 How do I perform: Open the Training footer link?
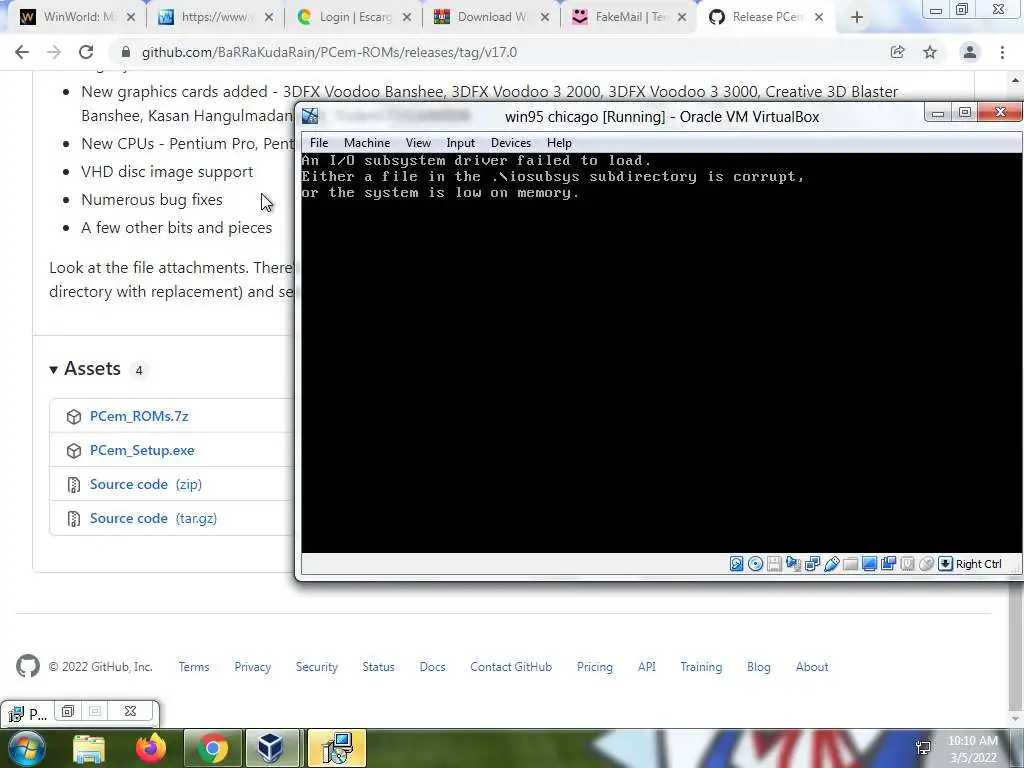pos(701,667)
